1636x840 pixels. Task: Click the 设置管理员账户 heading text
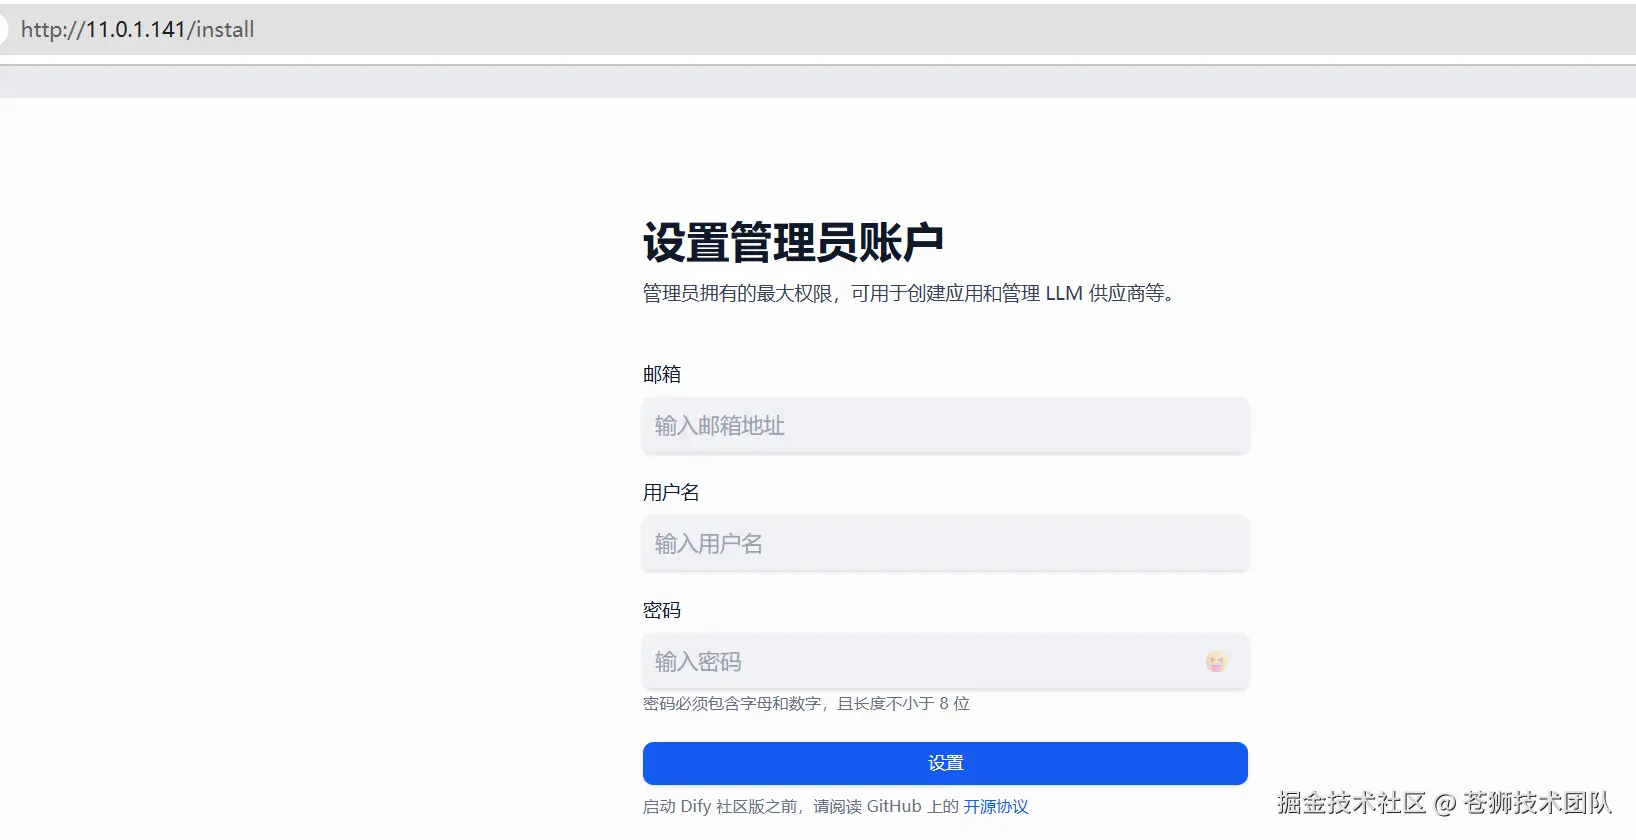793,242
